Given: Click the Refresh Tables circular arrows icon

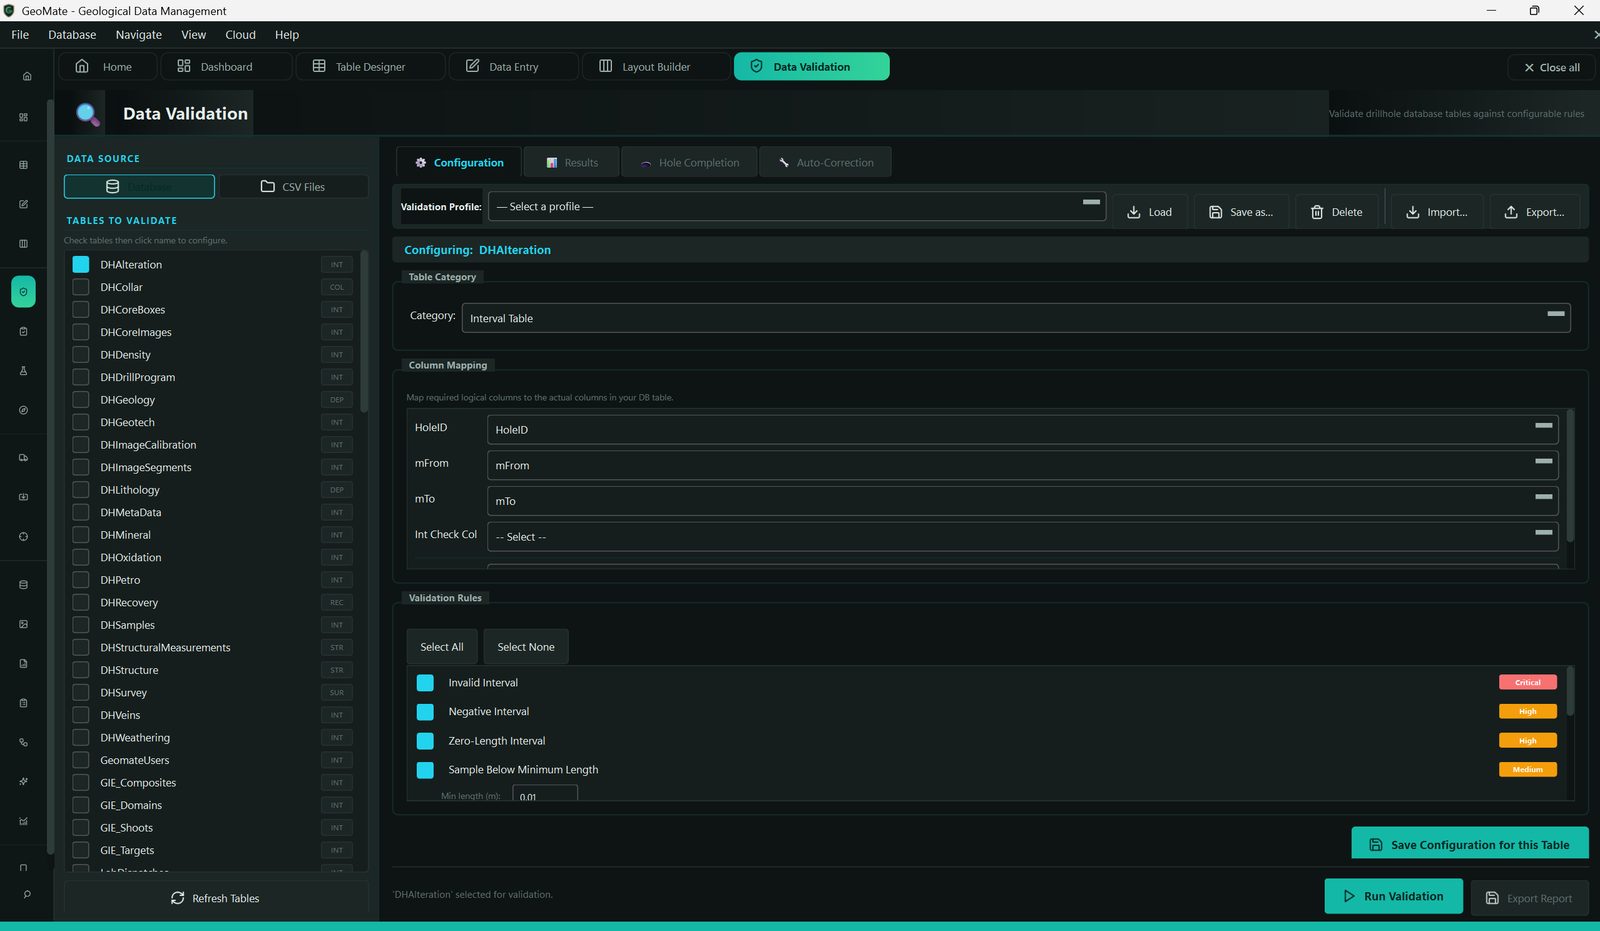Looking at the screenshot, I should coord(178,898).
